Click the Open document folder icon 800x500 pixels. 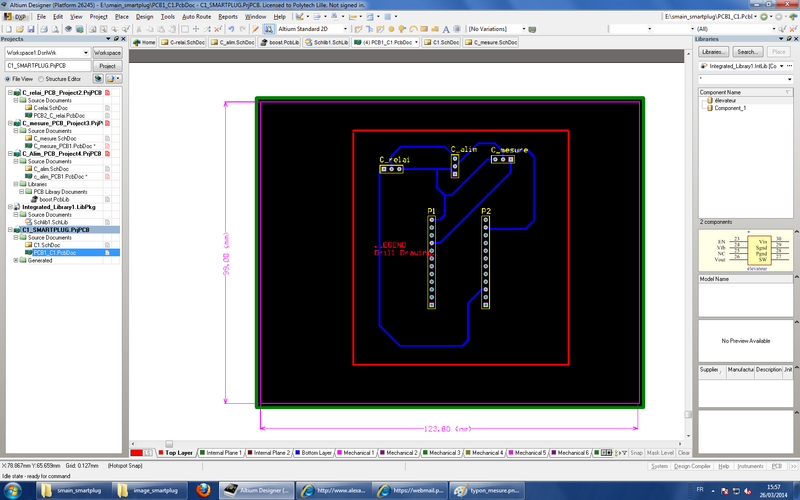(x=21, y=30)
